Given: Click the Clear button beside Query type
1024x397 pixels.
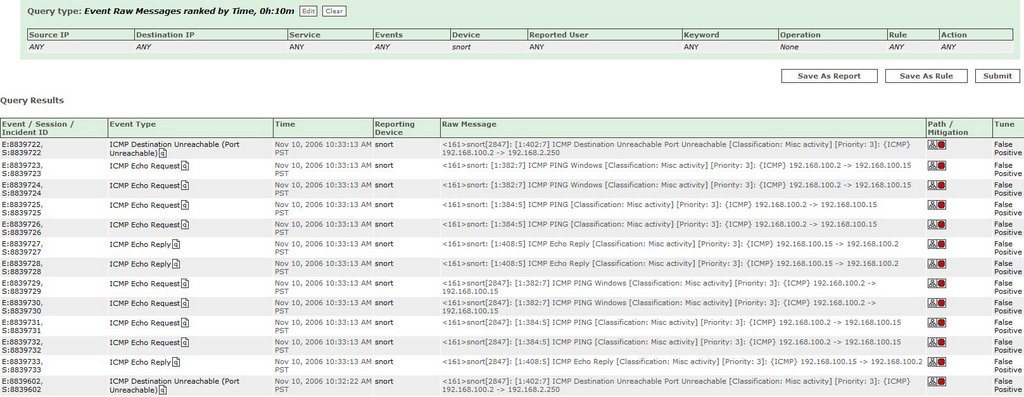Looking at the screenshot, I should pos(334,11).
